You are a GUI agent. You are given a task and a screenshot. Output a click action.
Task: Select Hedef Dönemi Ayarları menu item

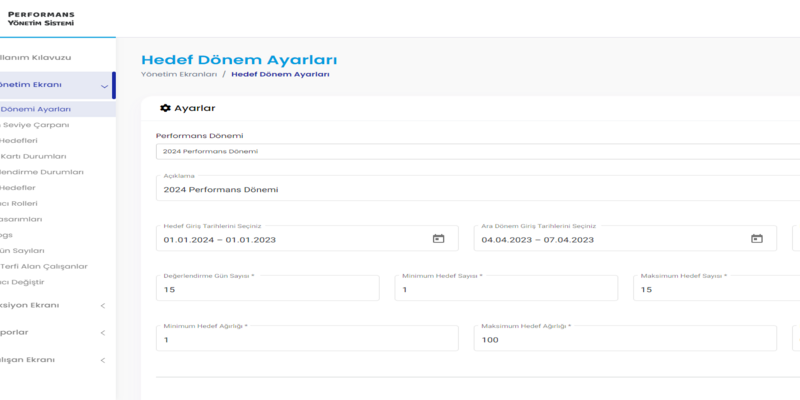coord(36,109)
